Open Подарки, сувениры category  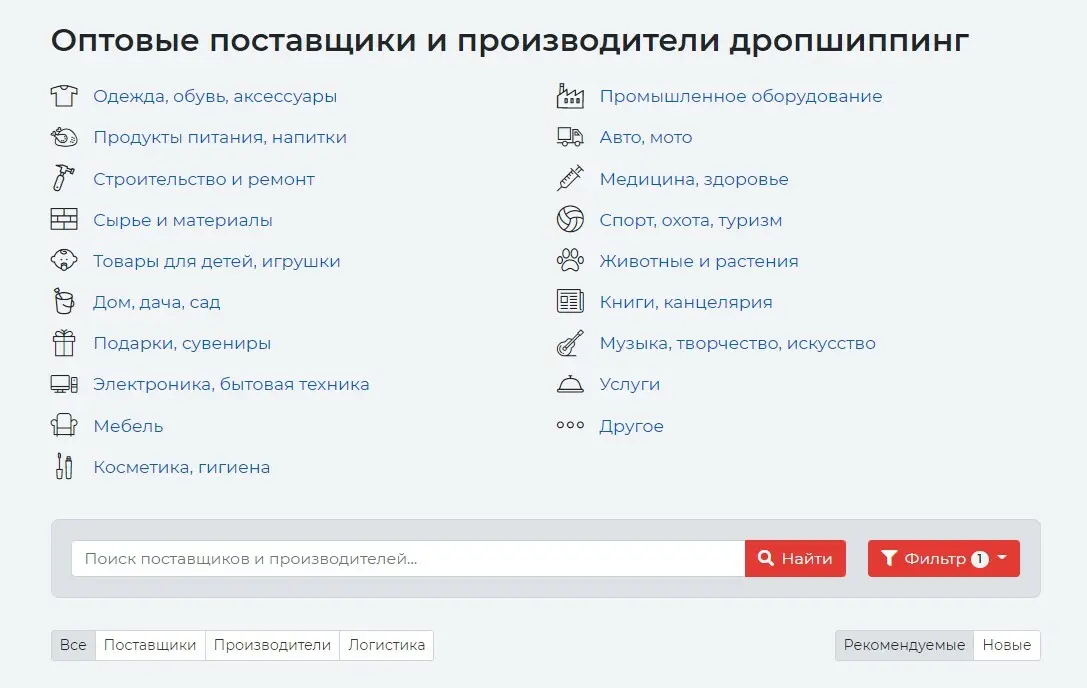tap(182, 343)
